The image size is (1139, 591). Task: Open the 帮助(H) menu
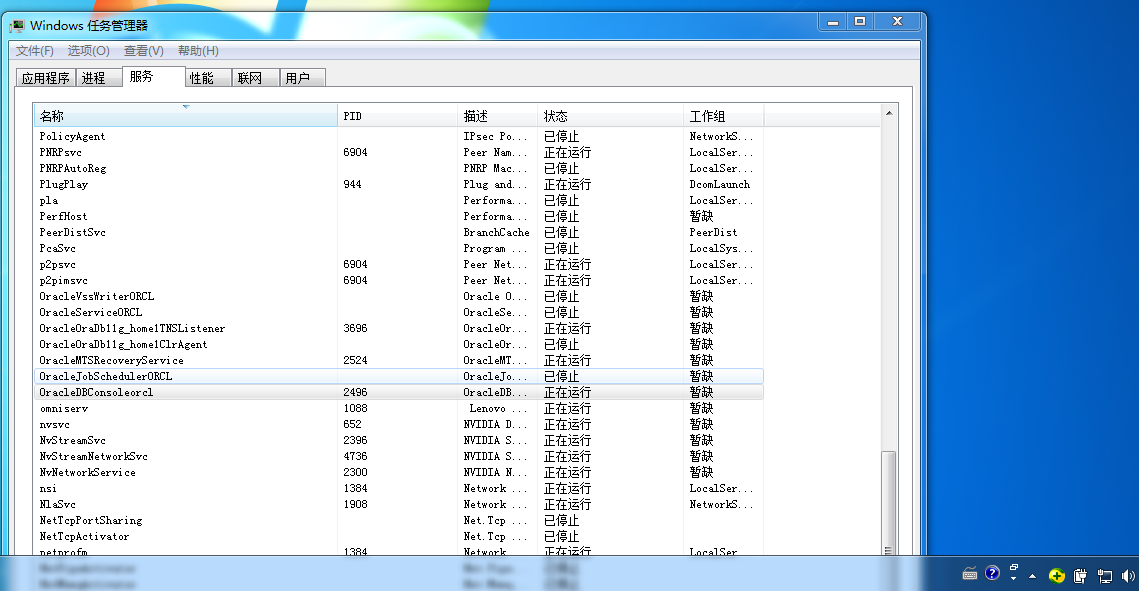[x=198, y=51]
